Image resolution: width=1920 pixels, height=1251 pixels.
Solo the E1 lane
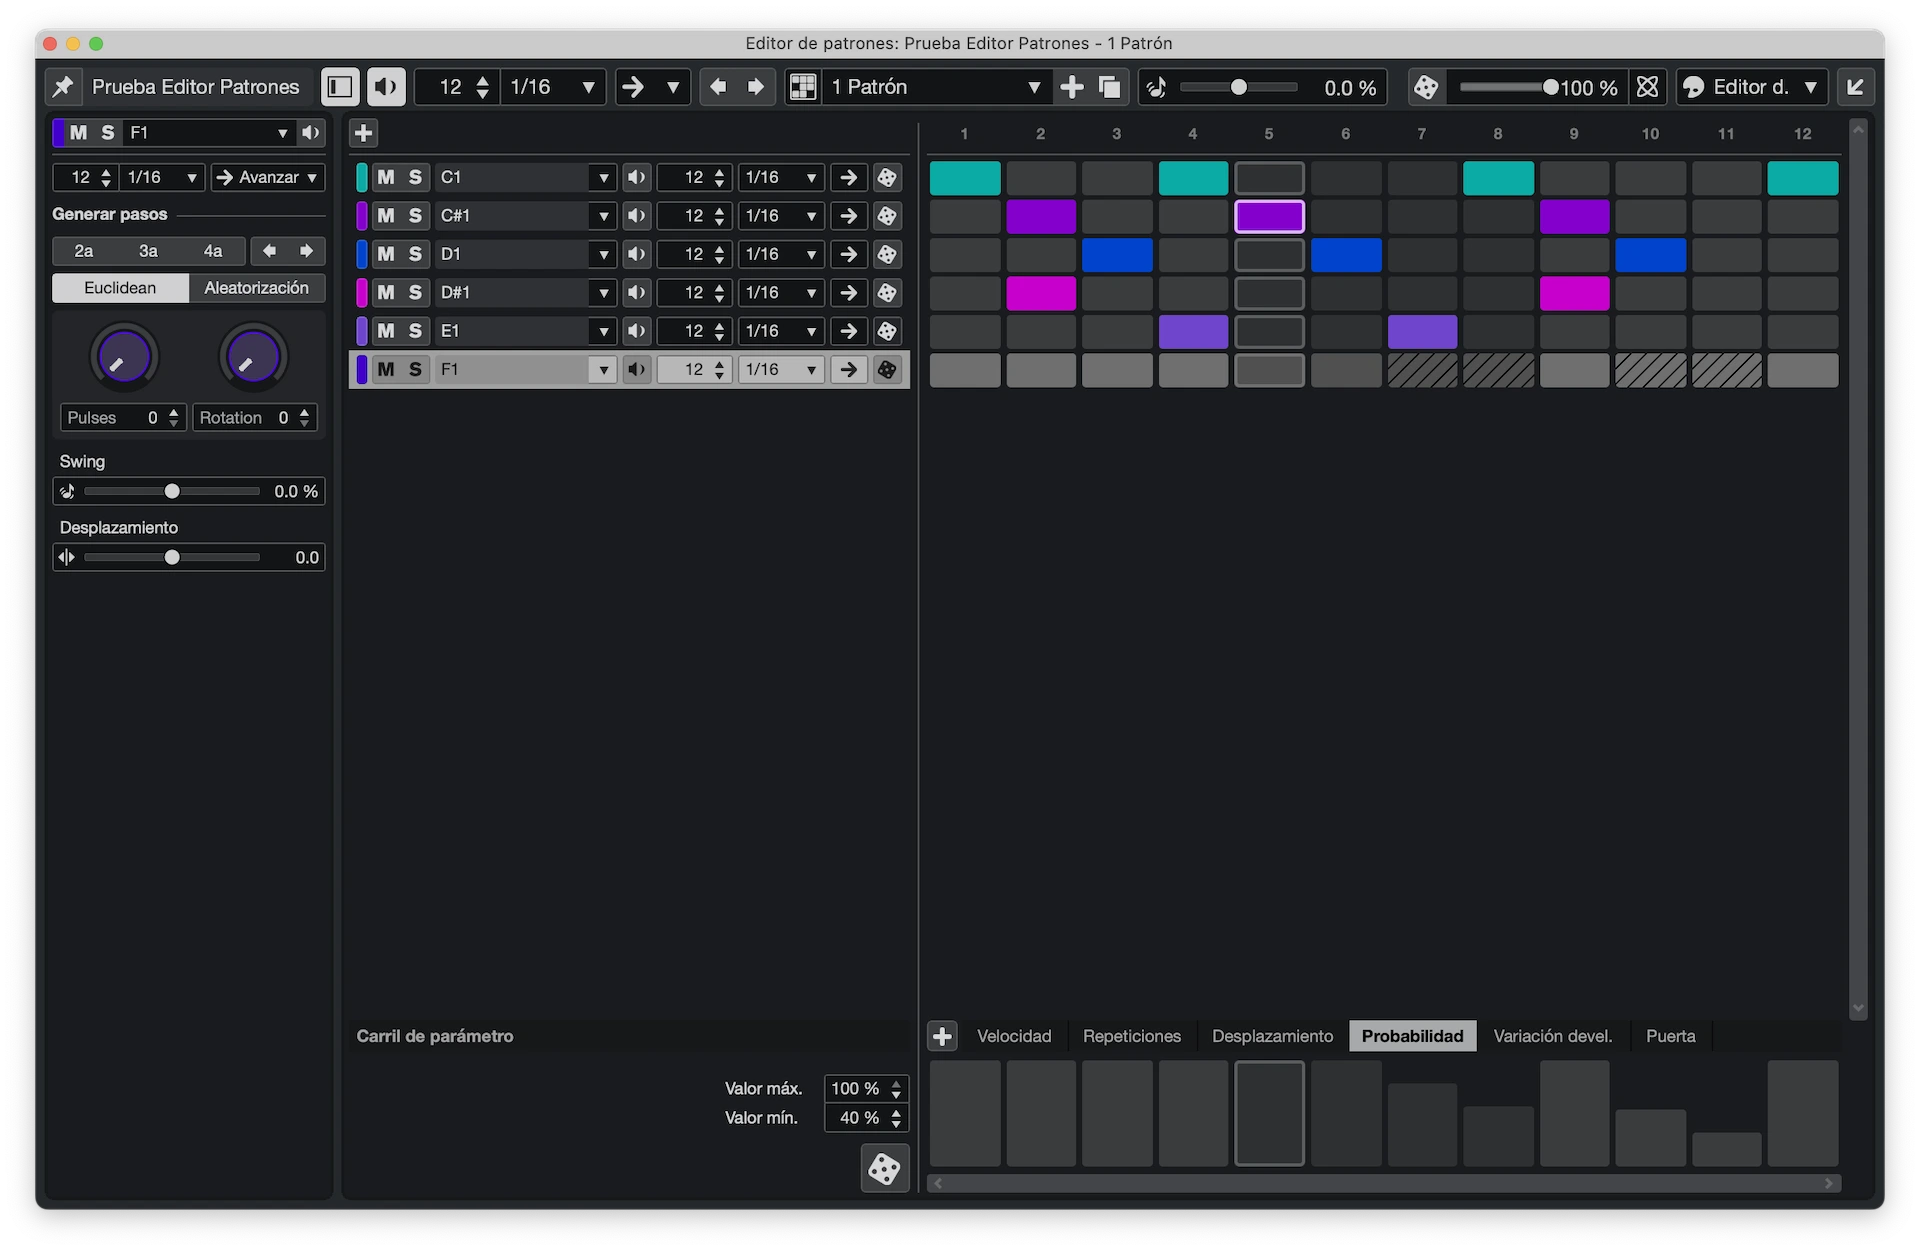tap(415, 331)
